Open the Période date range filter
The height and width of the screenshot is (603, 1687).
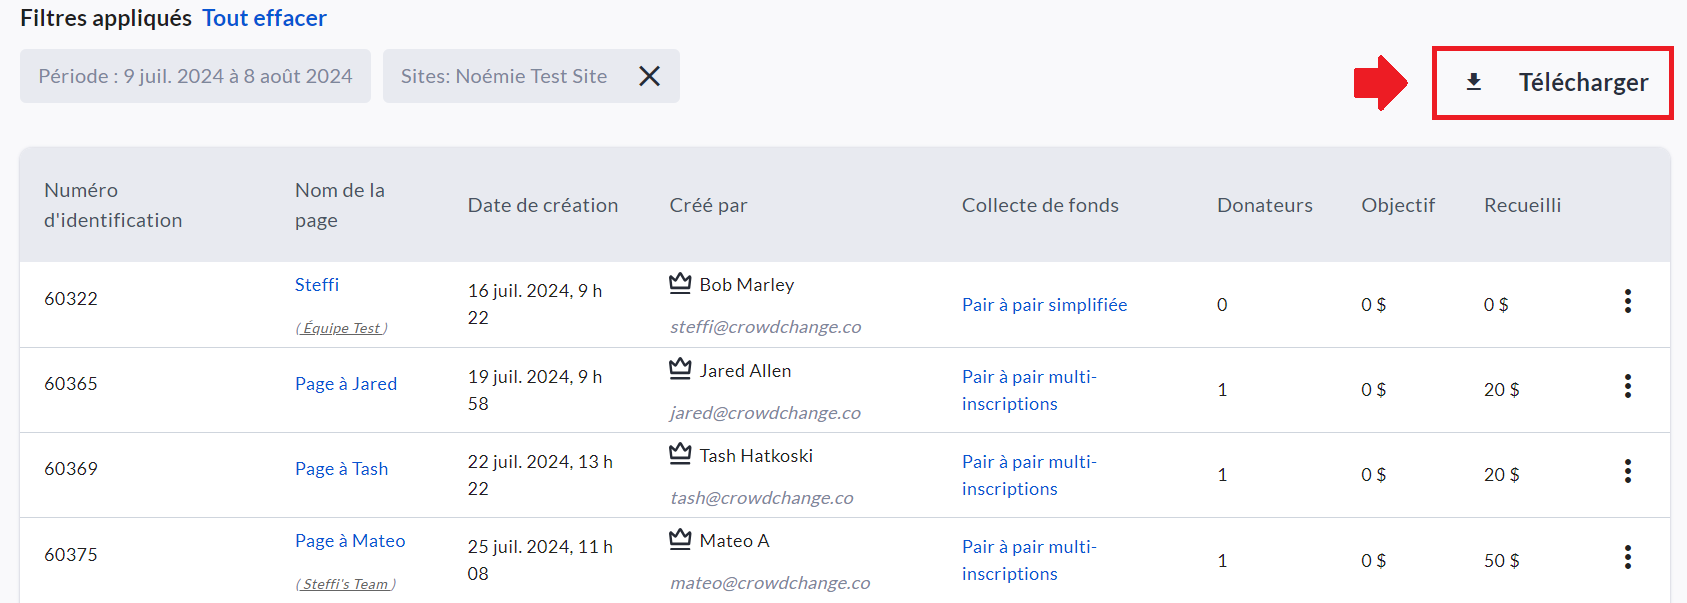point(195,76)
